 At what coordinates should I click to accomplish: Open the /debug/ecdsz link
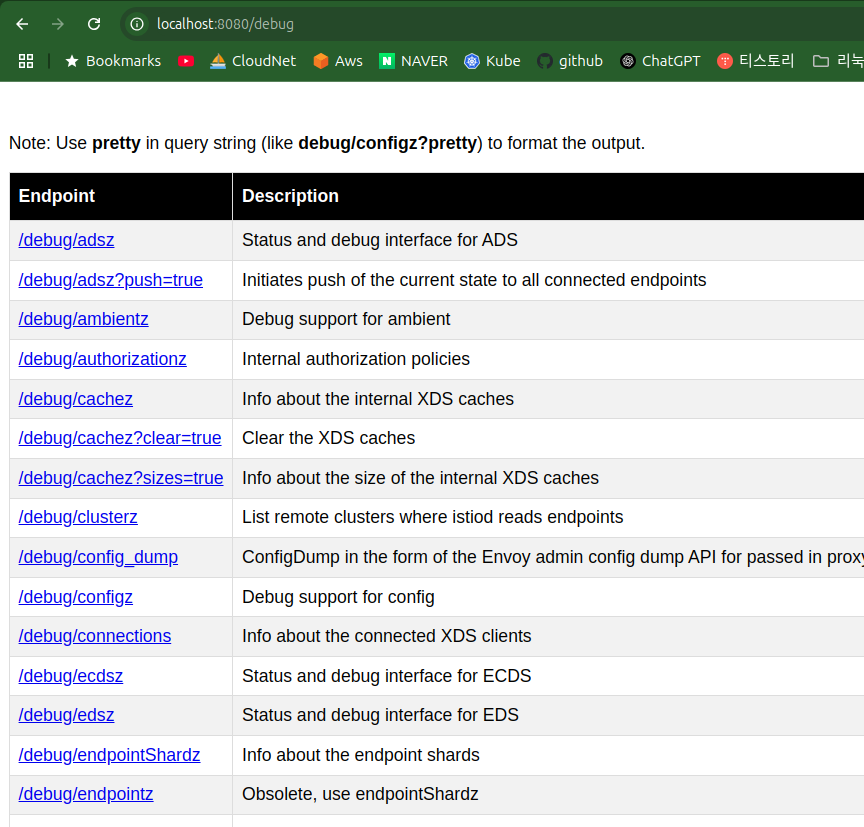pyautogui.click(x=71, y=676)
